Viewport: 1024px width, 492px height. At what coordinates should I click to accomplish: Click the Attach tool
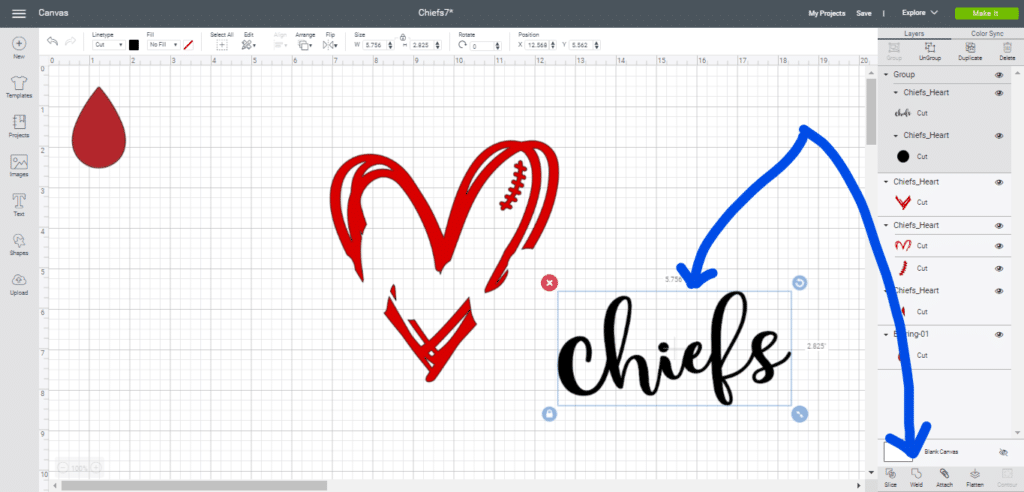pyautogui.click(x=944, y=478)
